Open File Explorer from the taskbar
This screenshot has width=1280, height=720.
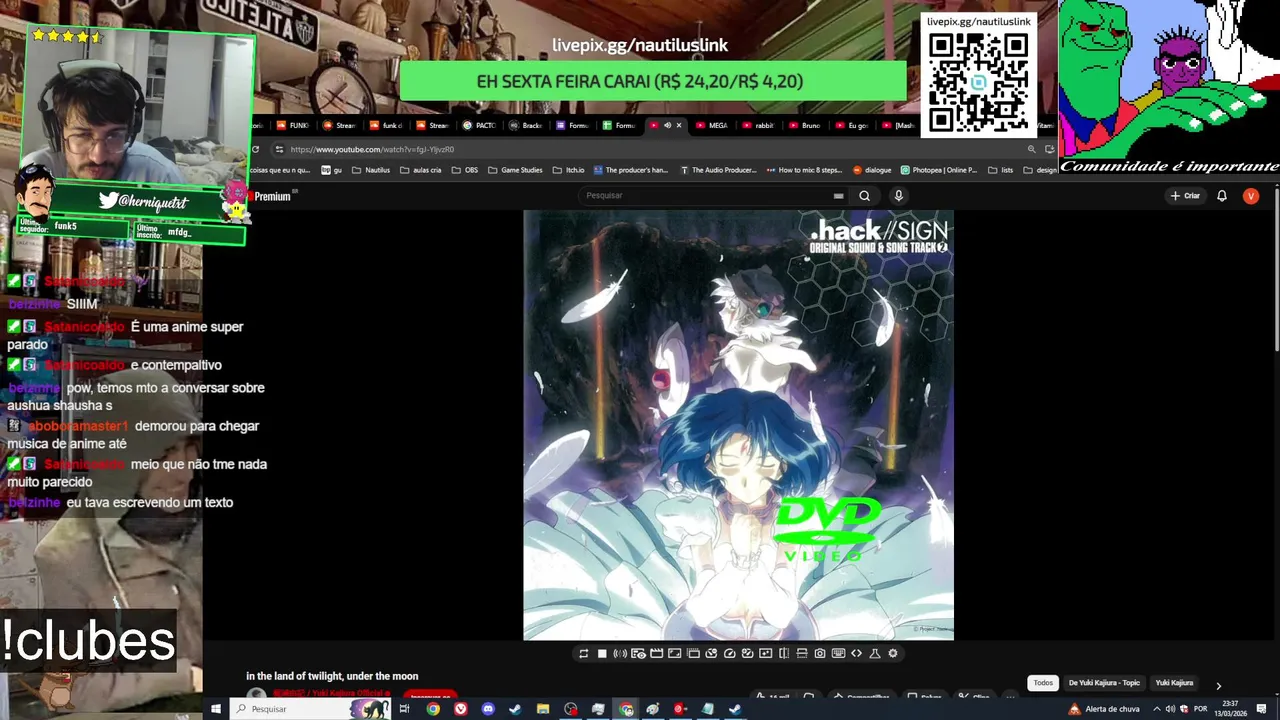tap(543, 709)
